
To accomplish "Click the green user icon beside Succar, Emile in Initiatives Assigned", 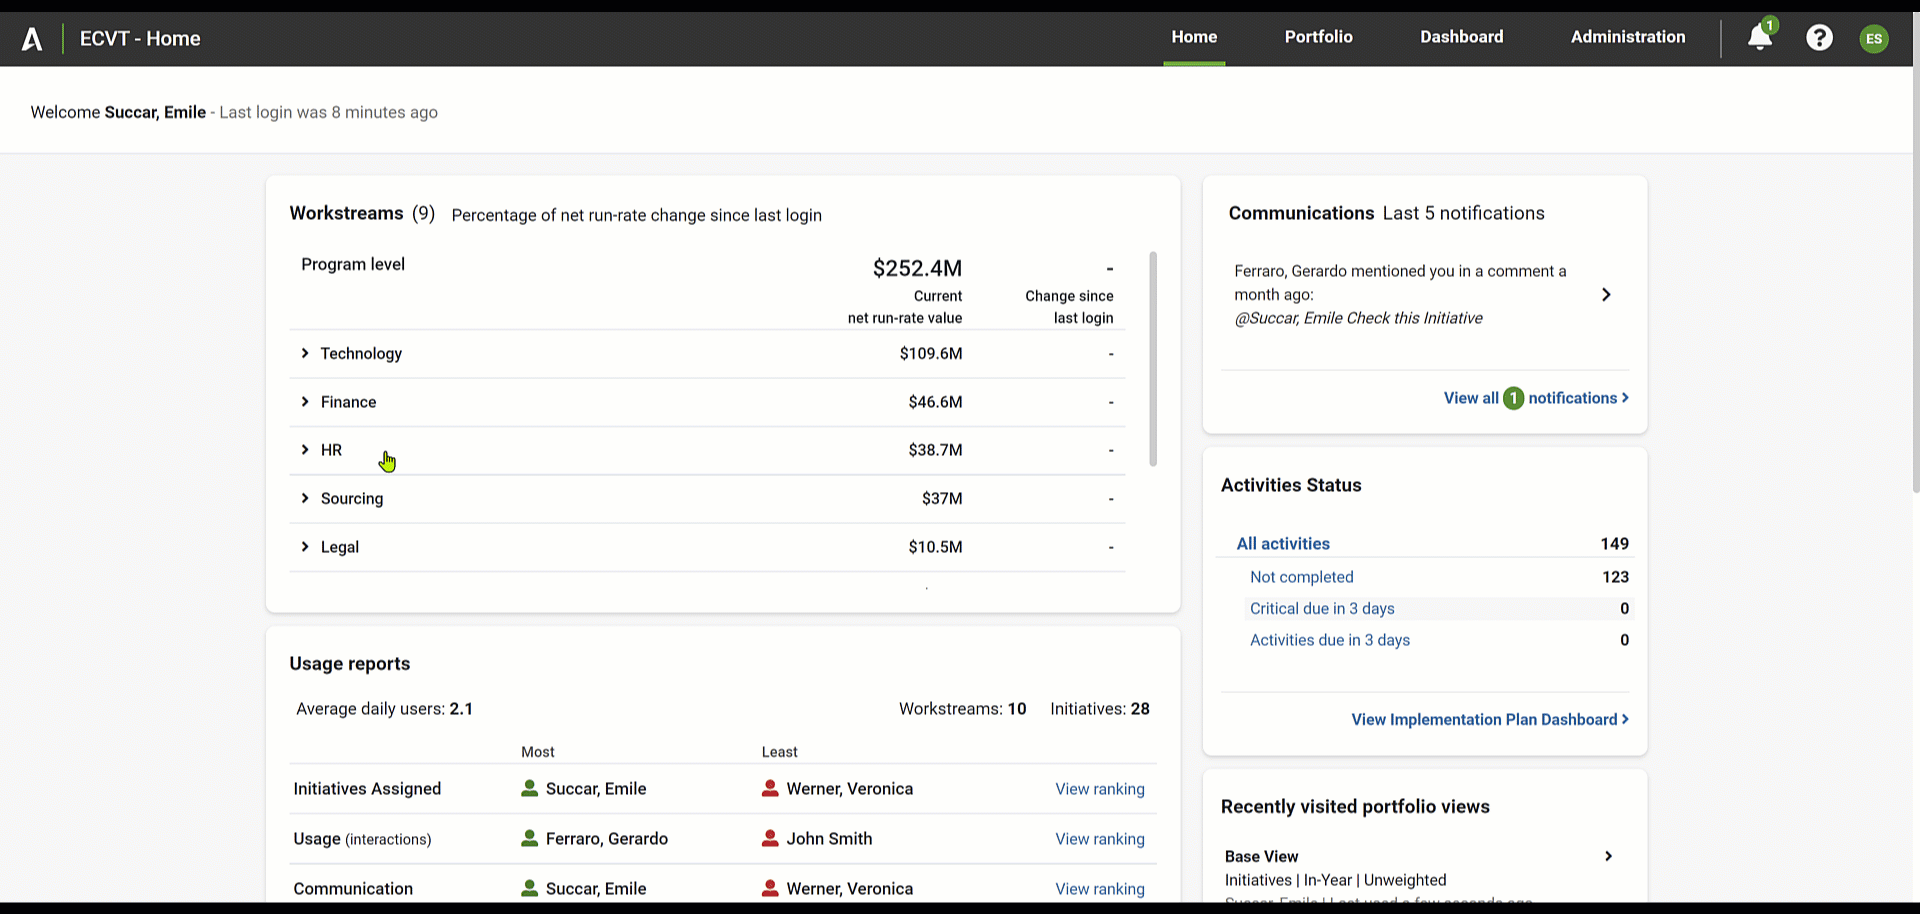I will point(530,788).
